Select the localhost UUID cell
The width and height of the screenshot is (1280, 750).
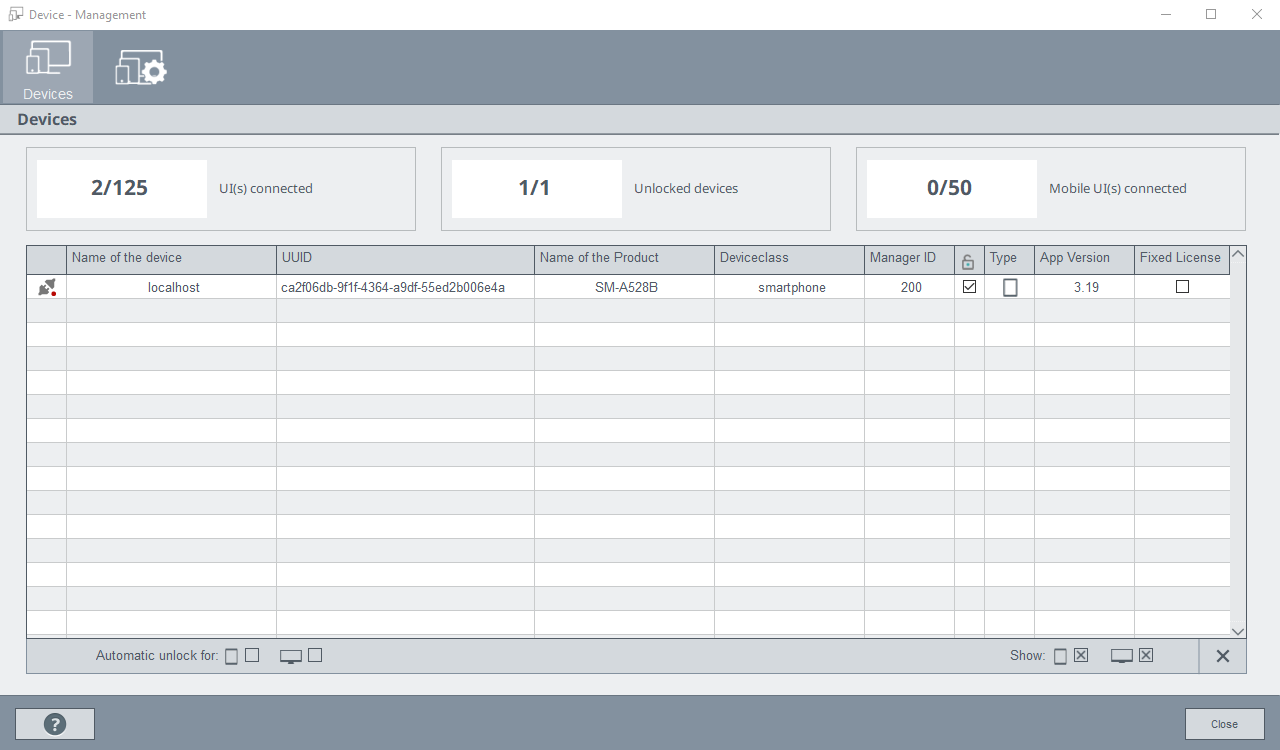click(393, 288)
